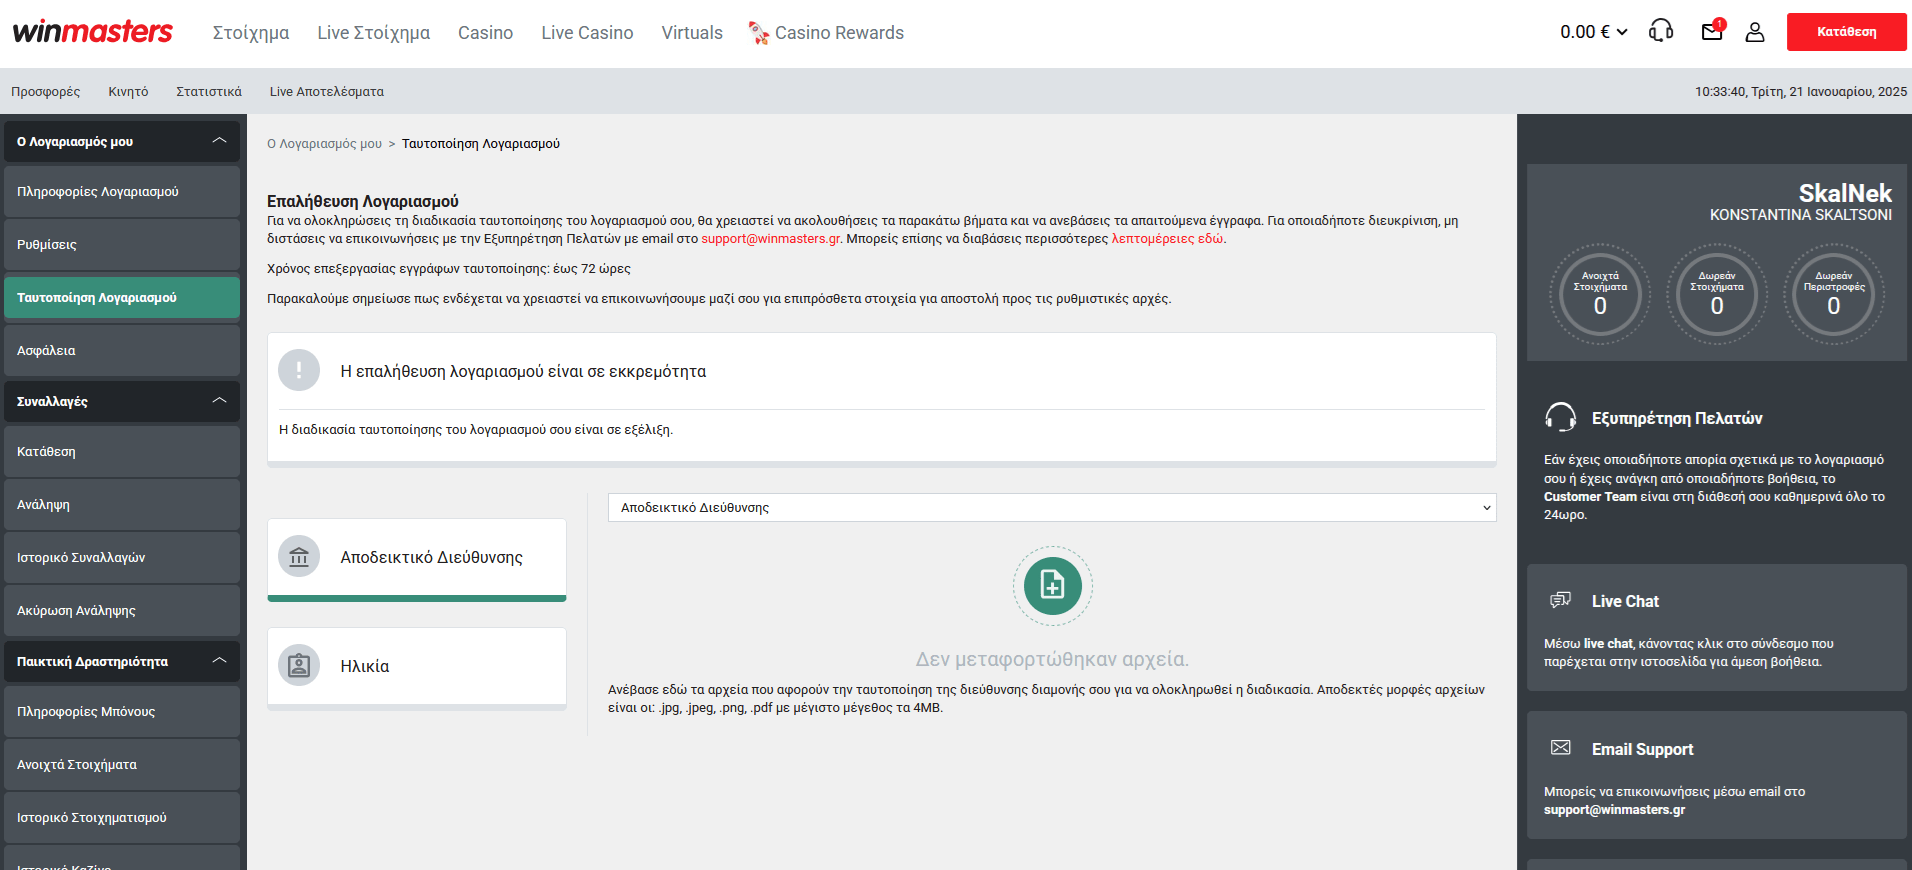Open the Live Casino menu item
Image resolution: width=1912 pixels, height=870 pixels.
587,33
